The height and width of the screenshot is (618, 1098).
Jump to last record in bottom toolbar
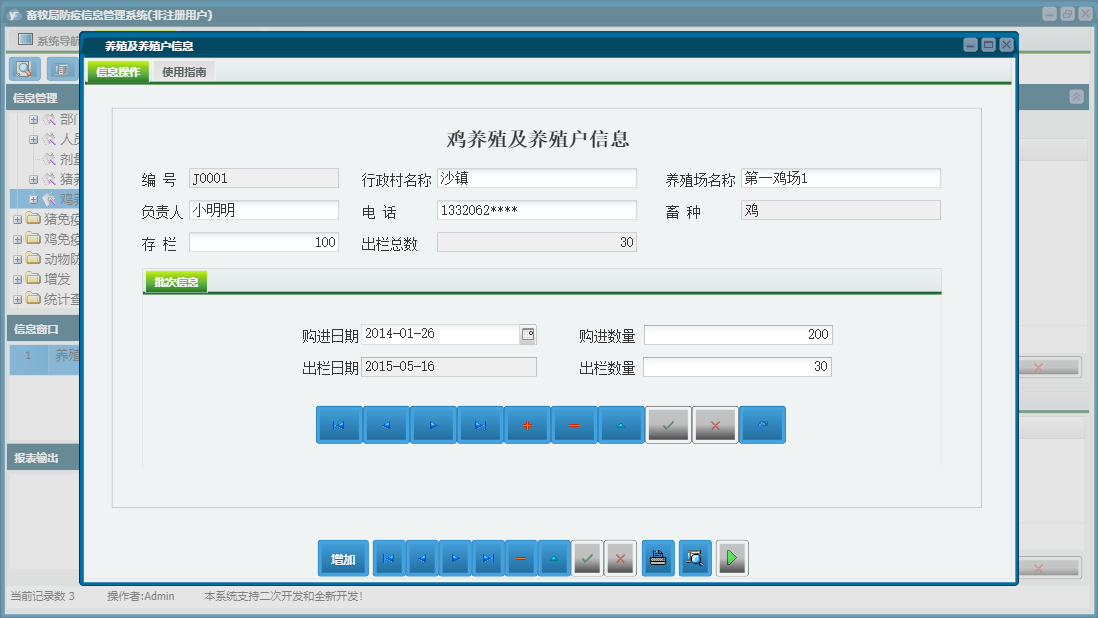pyautogui.click(x=488, y=559)
